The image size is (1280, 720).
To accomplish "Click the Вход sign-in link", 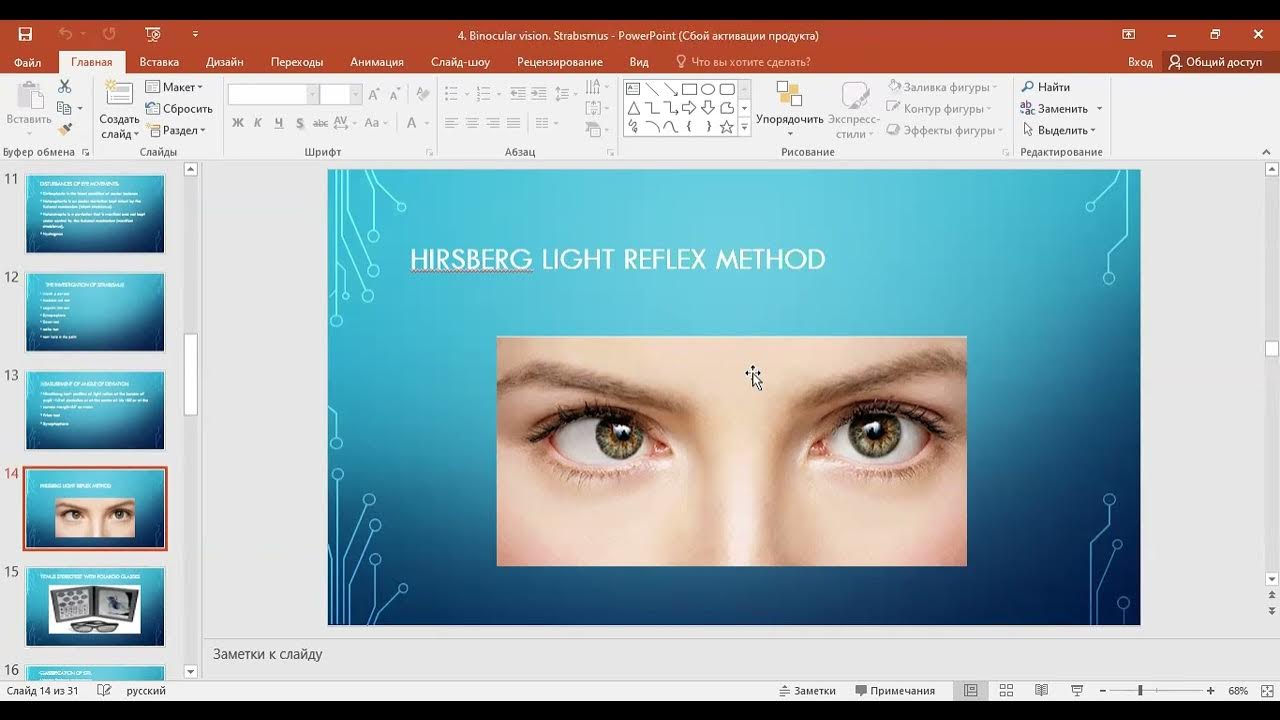I will (1140, 62).
